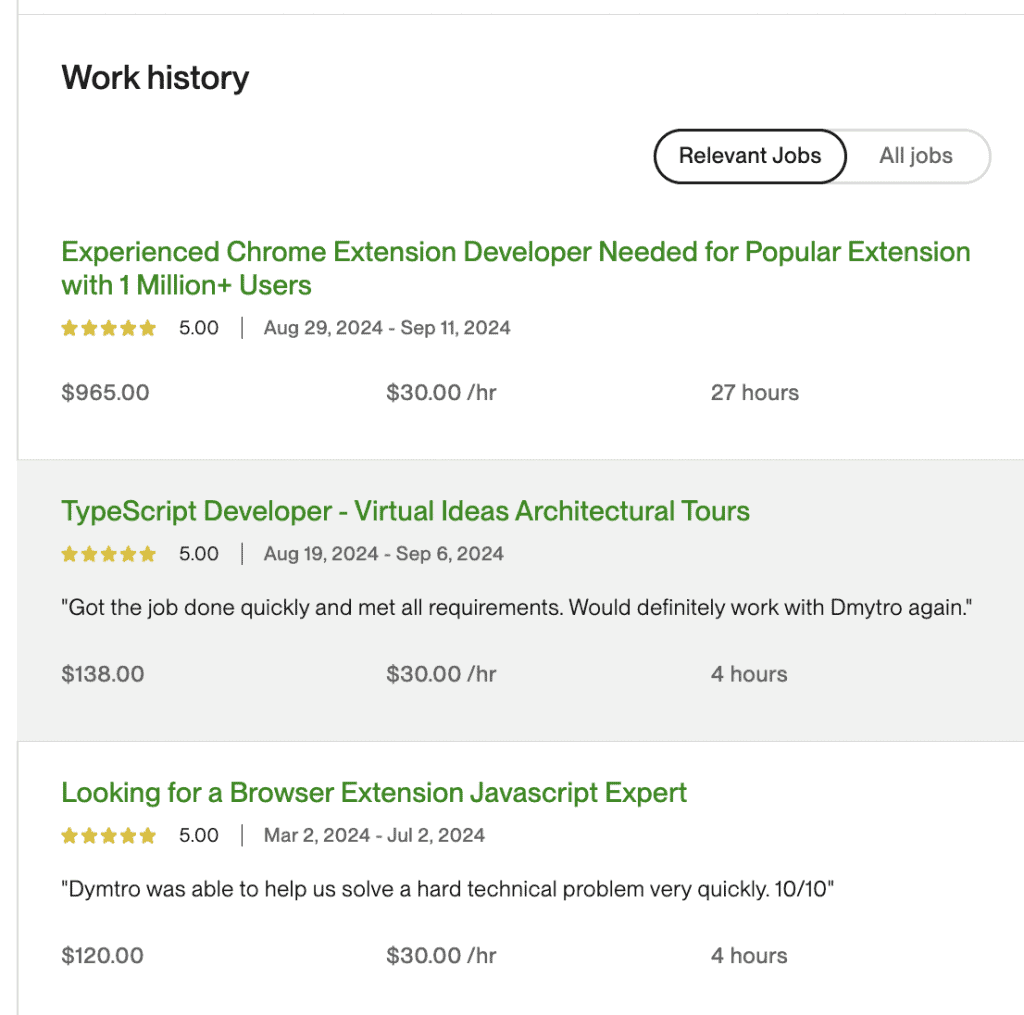Viewport: 1024px width, 1015px height.
Task: Click the $965.00 earnings amount
Action: [x=105, y=393]
